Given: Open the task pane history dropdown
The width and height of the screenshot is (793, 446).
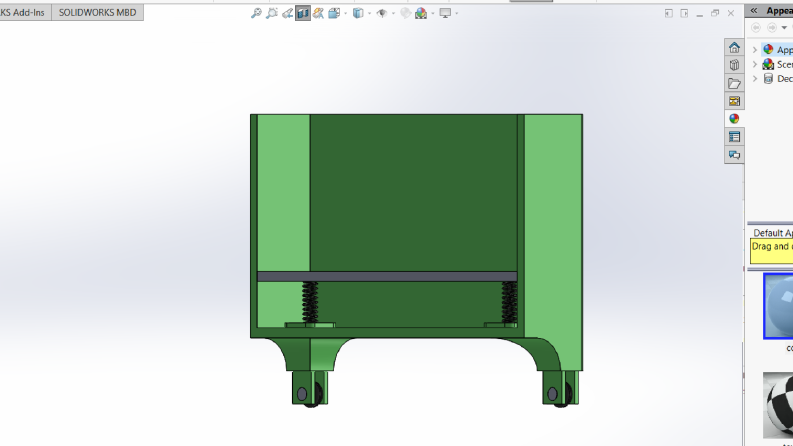Looking at the screenshot, I should click(784, 28).
